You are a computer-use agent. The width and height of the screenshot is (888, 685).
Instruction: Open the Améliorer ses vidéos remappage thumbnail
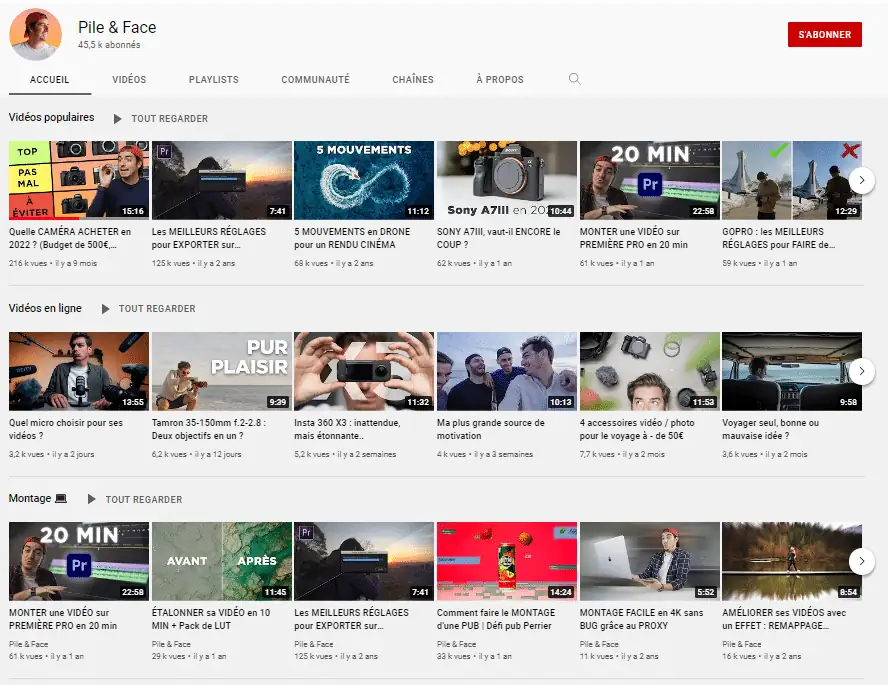point(792,561)
